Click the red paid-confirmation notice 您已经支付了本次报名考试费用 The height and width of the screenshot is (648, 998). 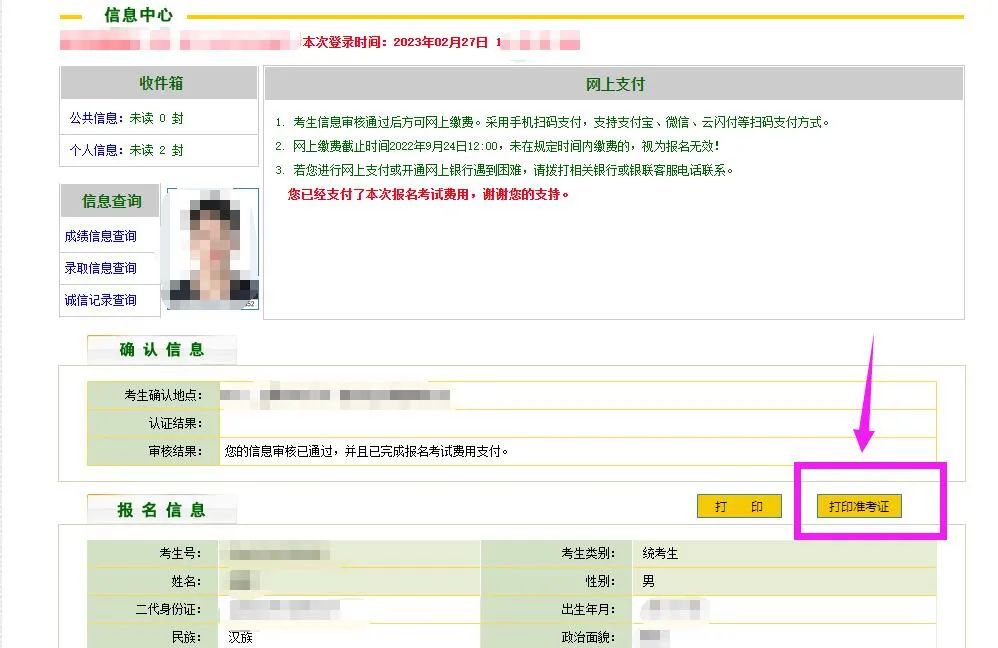[x=428, y=194]
